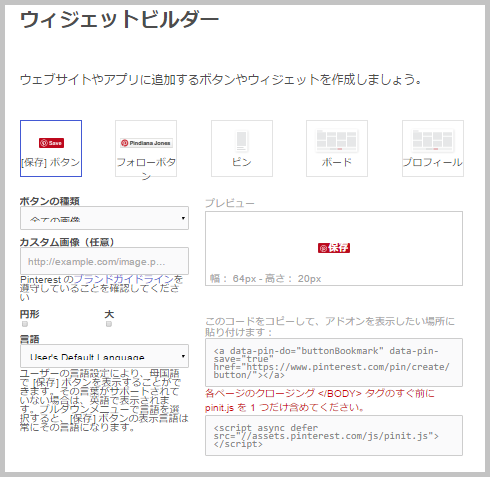The width and height of the screenshot is (490, 477).
Task: Click the このコードをコピーして instruction text
Action: [330, 327]
